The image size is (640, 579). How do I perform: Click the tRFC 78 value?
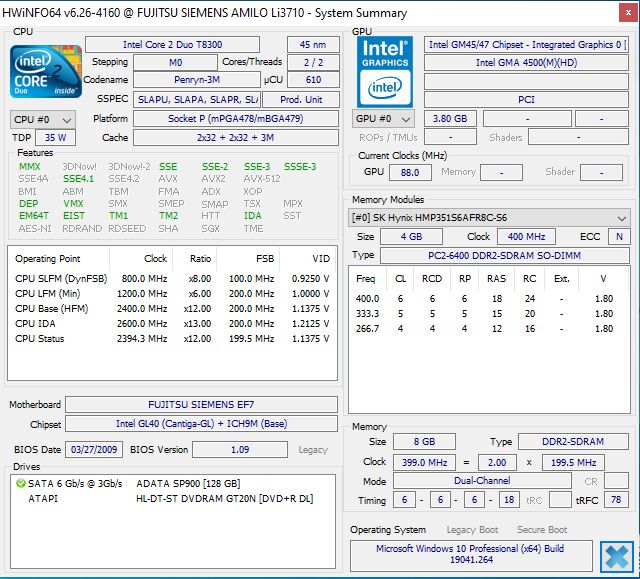pyautogui.click(x=616, y=500)
